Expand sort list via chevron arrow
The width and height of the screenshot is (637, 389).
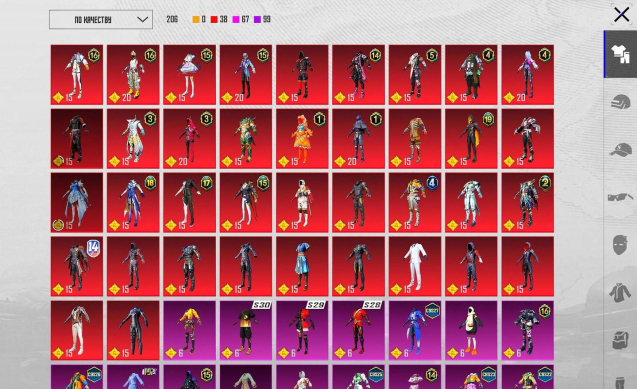(x=142, y=19)
